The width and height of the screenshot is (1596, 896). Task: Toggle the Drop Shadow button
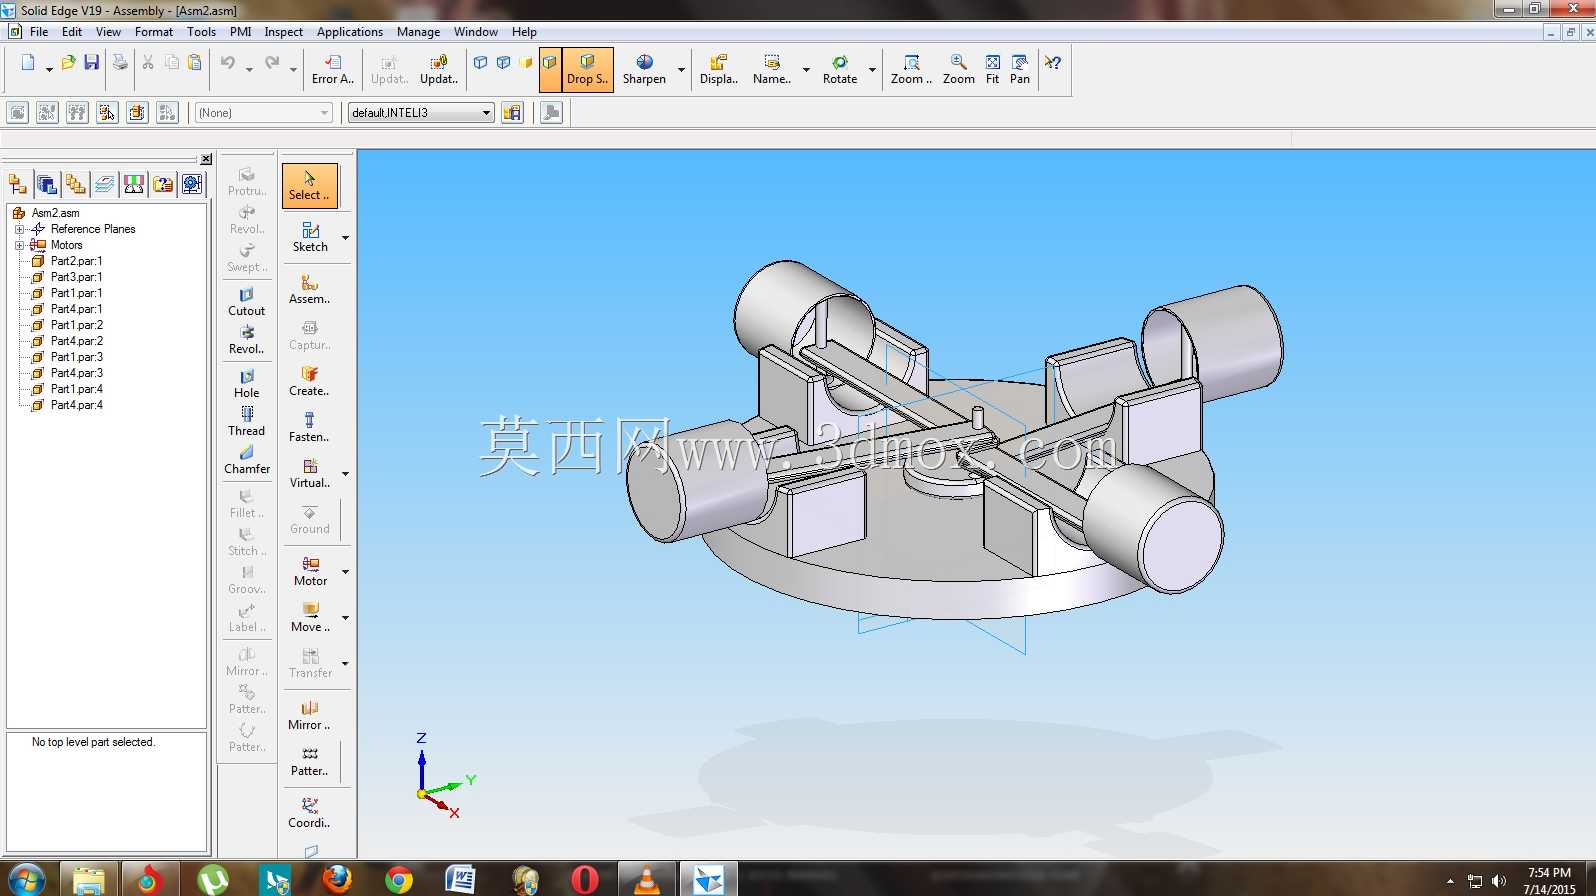click(587, 70)
